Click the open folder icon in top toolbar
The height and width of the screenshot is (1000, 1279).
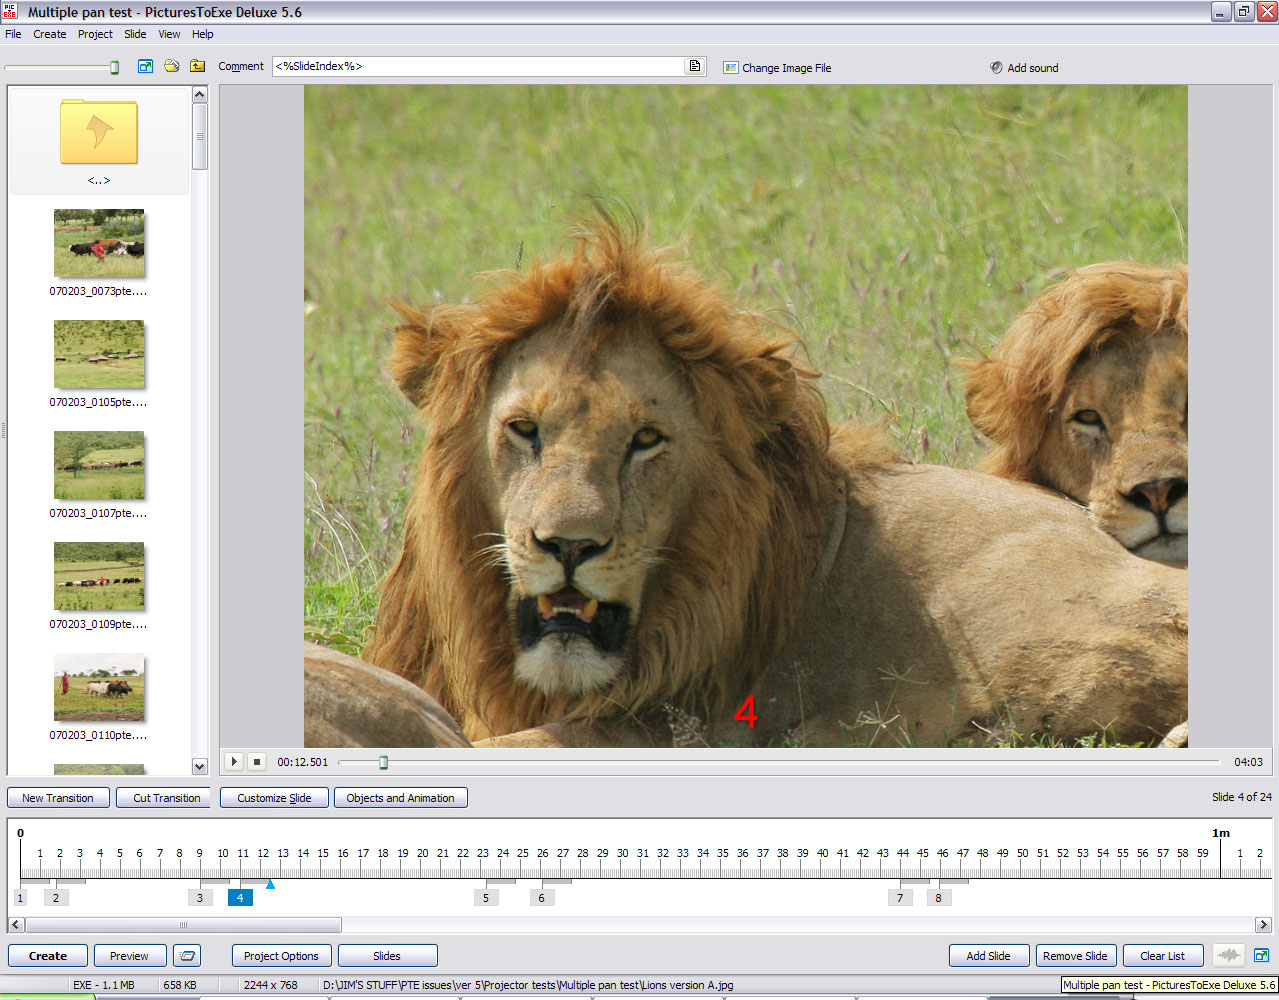[172, 67]
